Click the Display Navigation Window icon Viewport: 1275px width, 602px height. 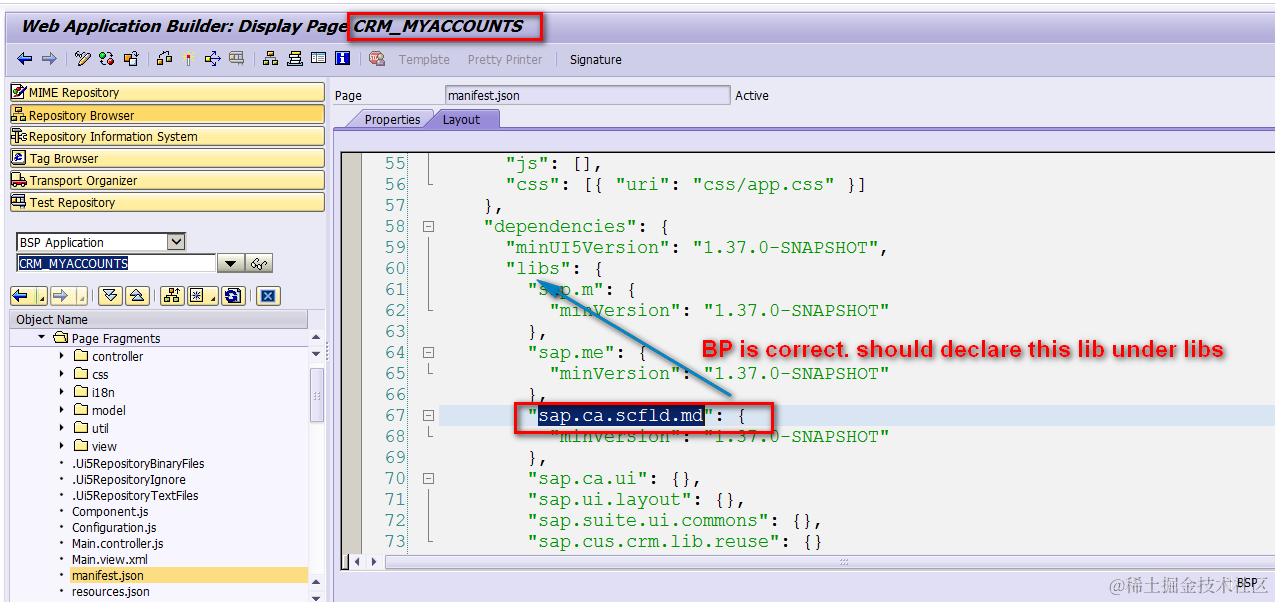pyautogui.click(x=294, y=59)
